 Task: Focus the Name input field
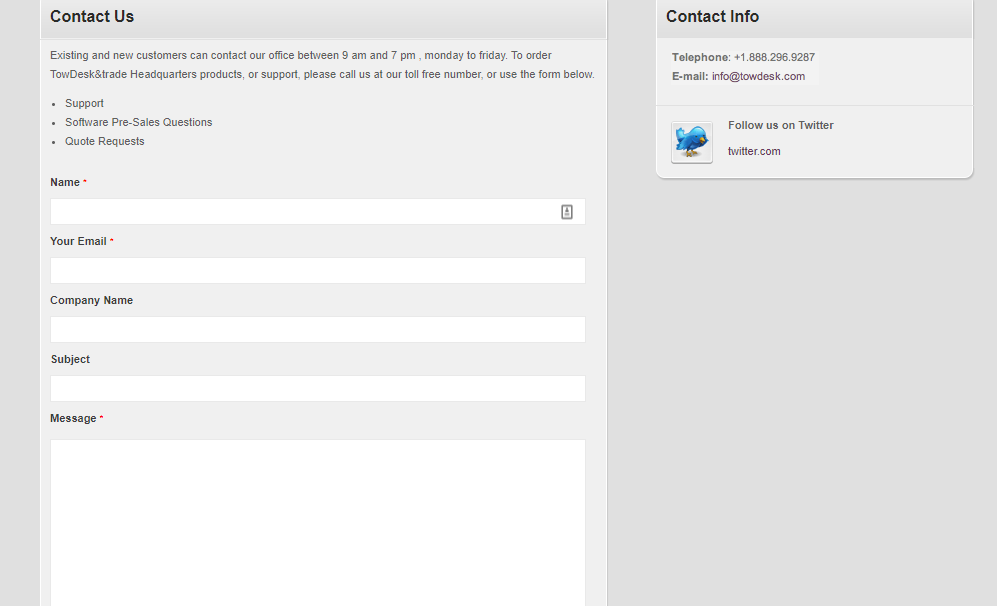[x=318, y=212]
